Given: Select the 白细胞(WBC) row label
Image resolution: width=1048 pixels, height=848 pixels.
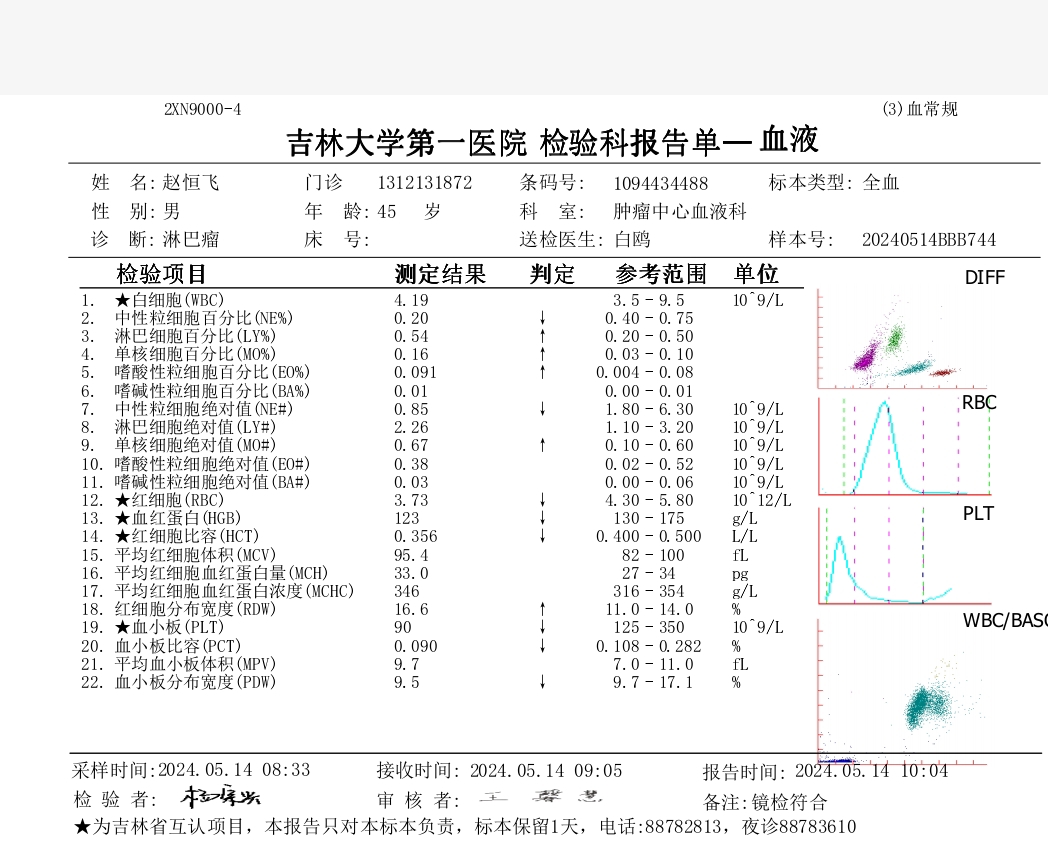Looking at the screenshot, I should coord(169,300).
